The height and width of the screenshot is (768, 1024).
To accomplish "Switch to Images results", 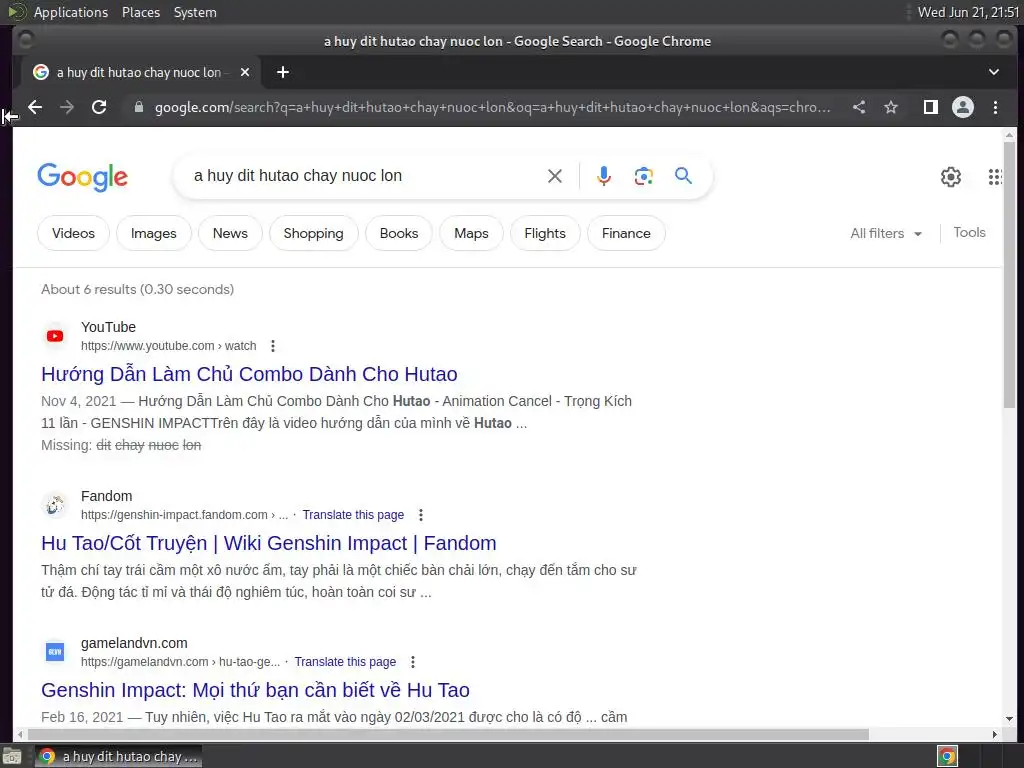I will click(153, 233).
